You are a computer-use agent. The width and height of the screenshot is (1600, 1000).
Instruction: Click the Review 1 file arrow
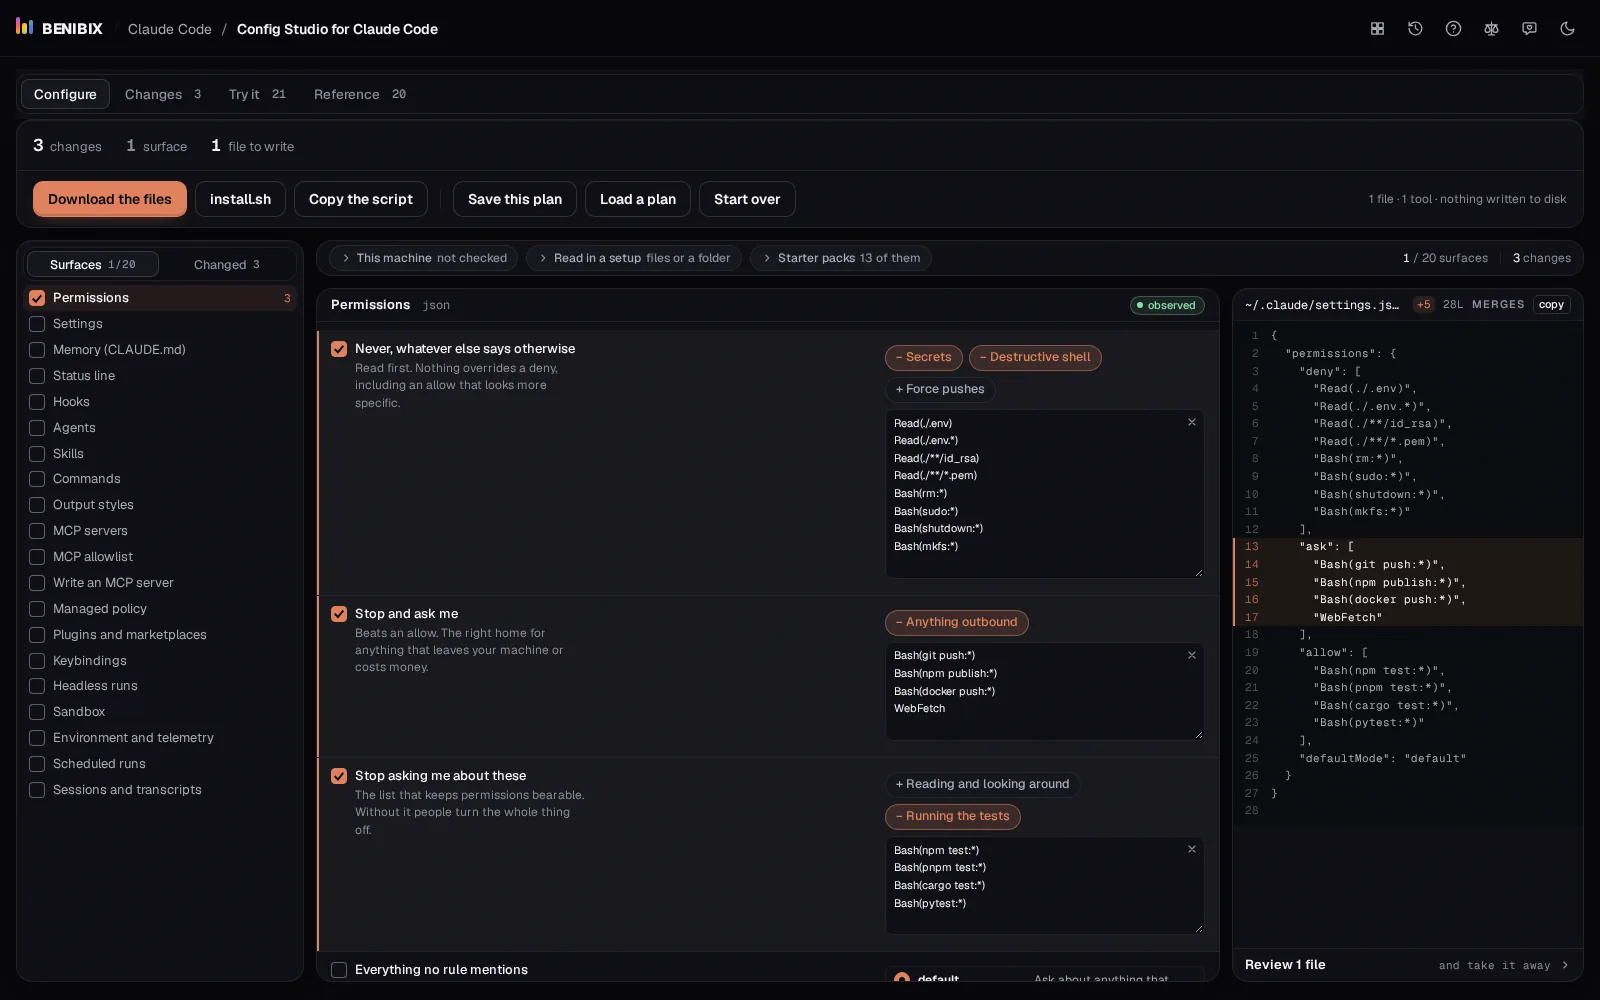tap(1565, 965)
